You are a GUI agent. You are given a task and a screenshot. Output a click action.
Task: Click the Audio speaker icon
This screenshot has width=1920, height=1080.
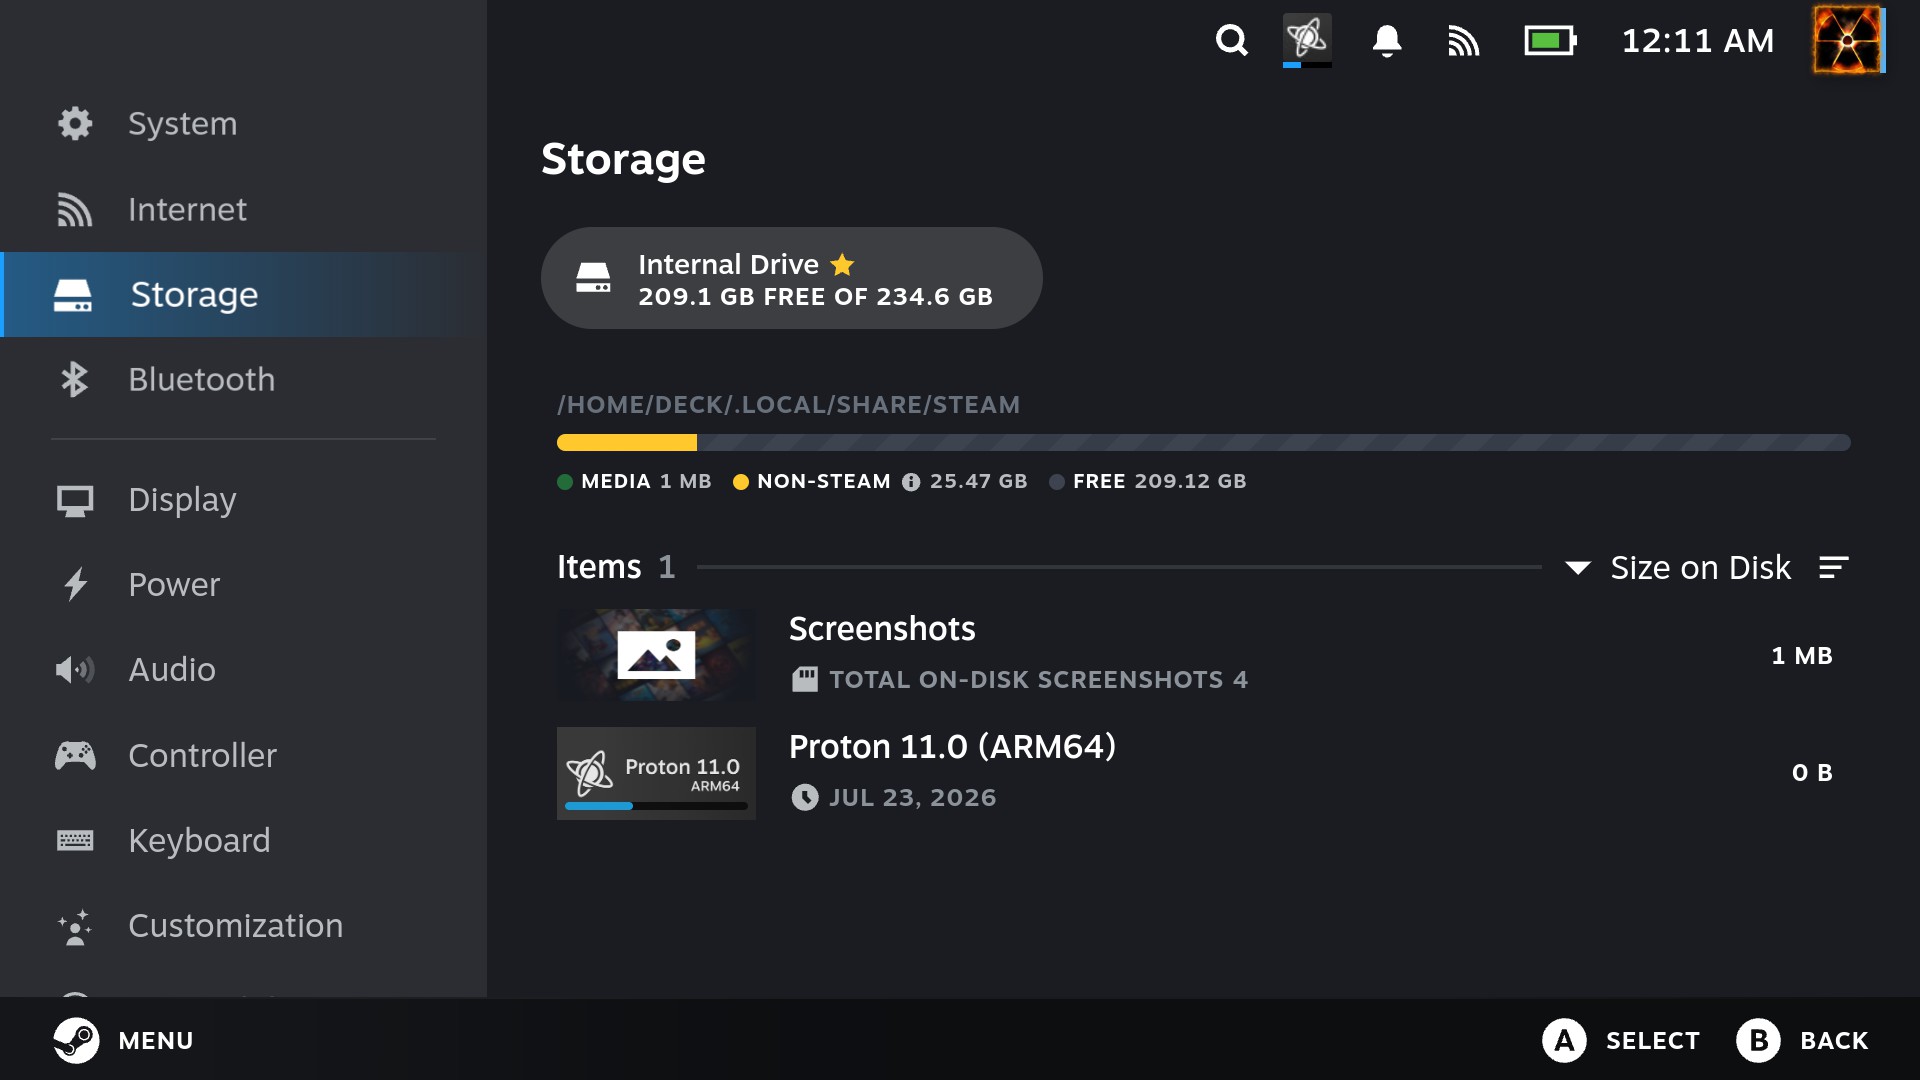click(75, 670)
